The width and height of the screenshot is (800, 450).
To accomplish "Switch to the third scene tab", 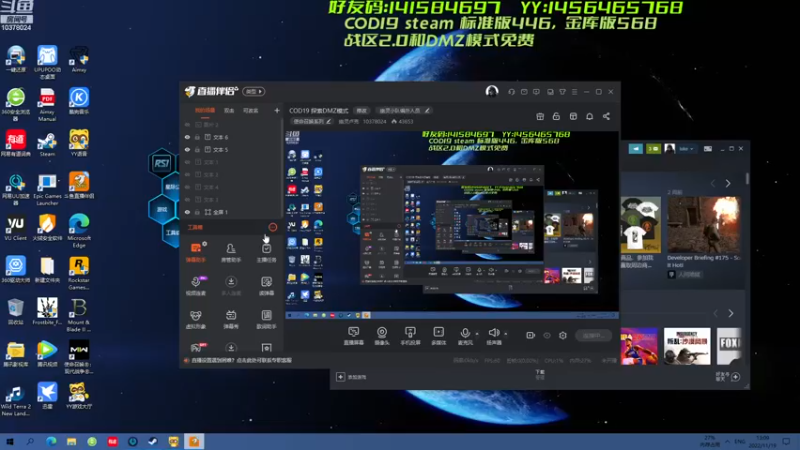I will (251, 110).
